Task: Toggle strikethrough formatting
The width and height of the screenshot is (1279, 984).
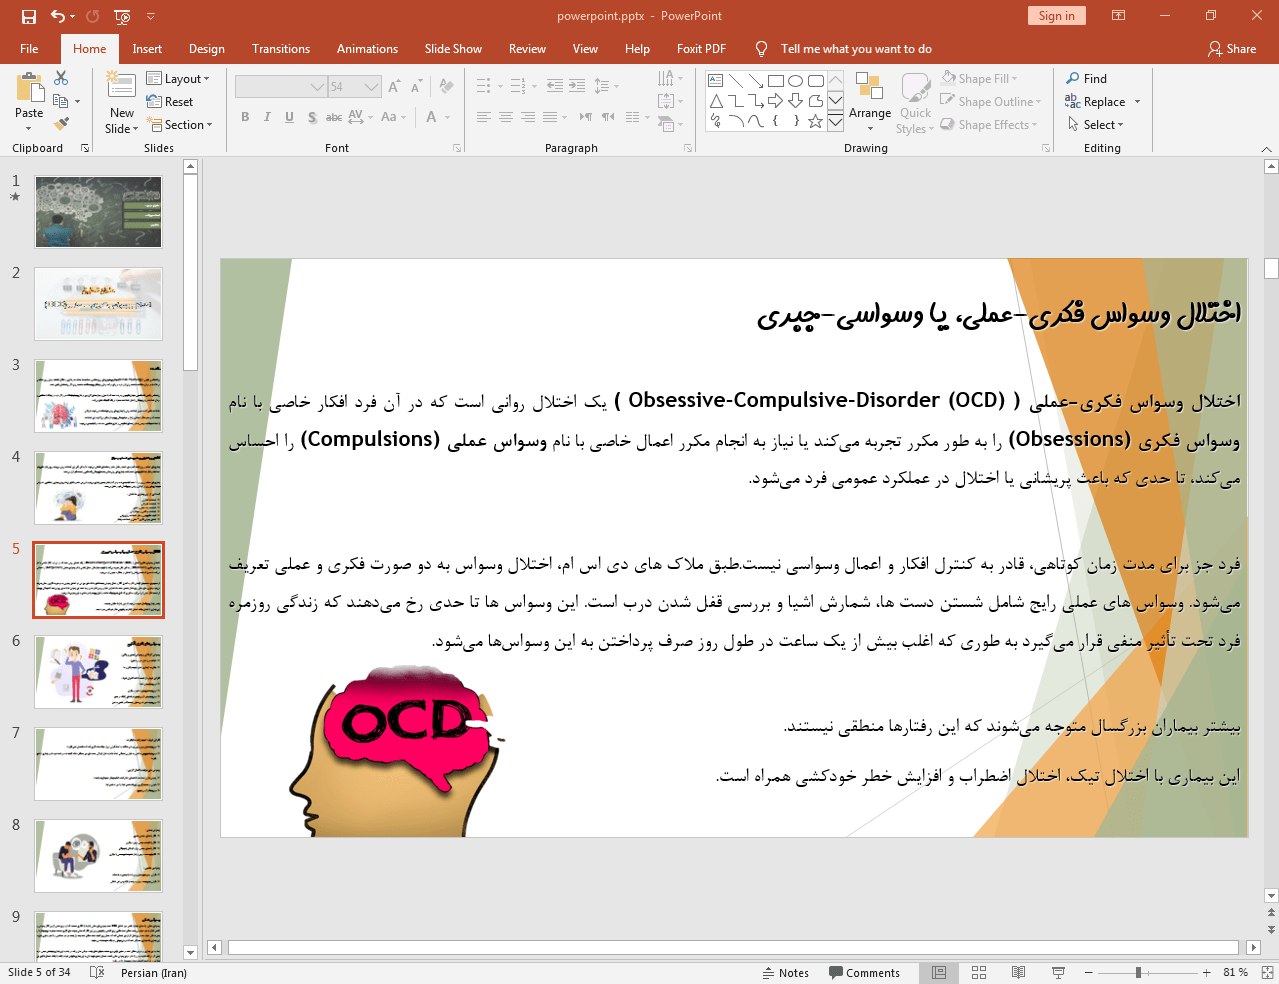Action: pyautogui.click(x=334, y=117)
